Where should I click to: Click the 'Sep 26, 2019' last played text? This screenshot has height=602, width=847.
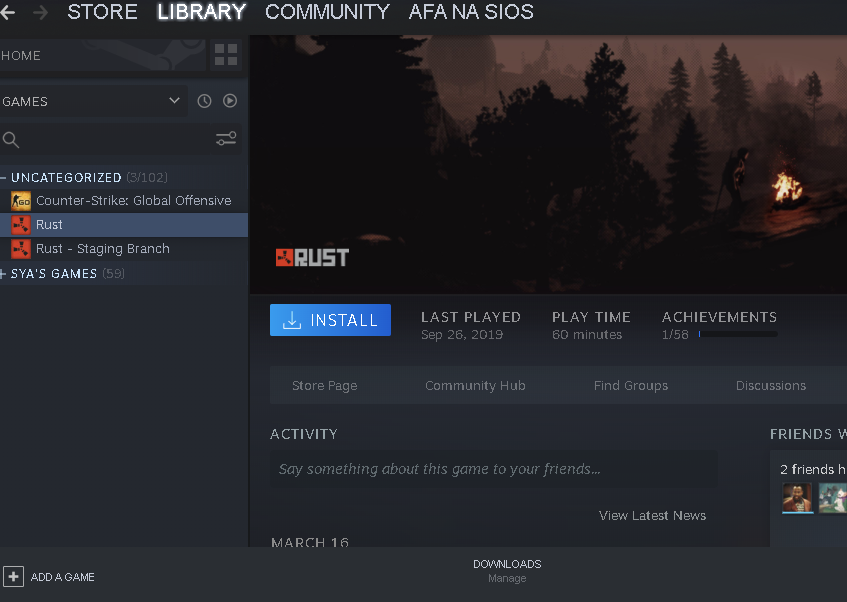point(462,335)
